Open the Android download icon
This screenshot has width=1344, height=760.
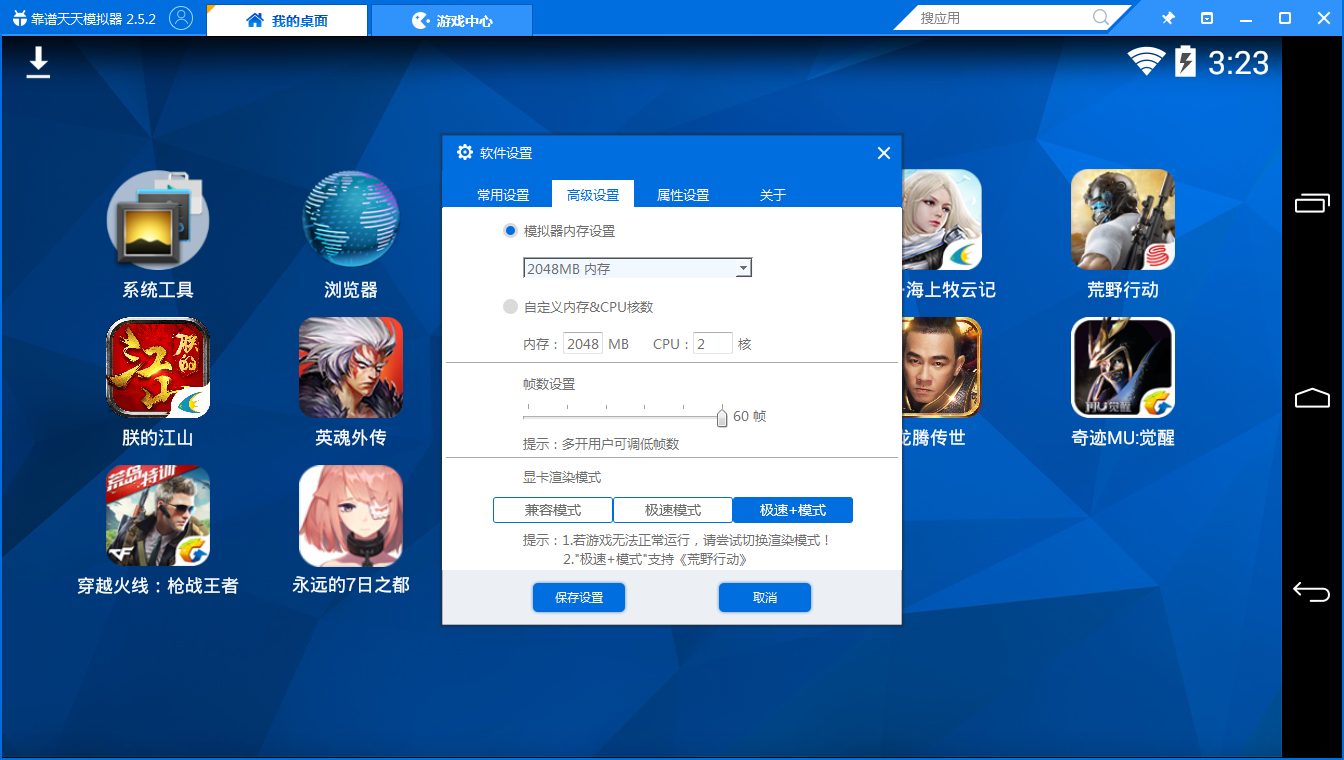coord(38,62)
